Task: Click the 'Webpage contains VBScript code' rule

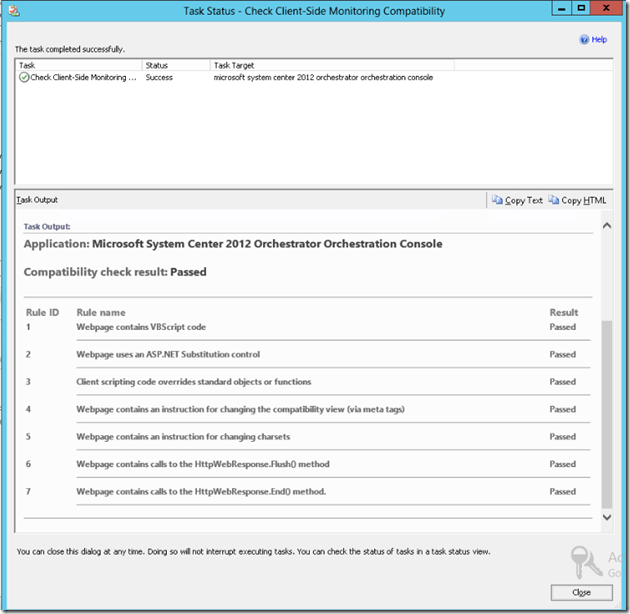Action: (x=141, y=327)
